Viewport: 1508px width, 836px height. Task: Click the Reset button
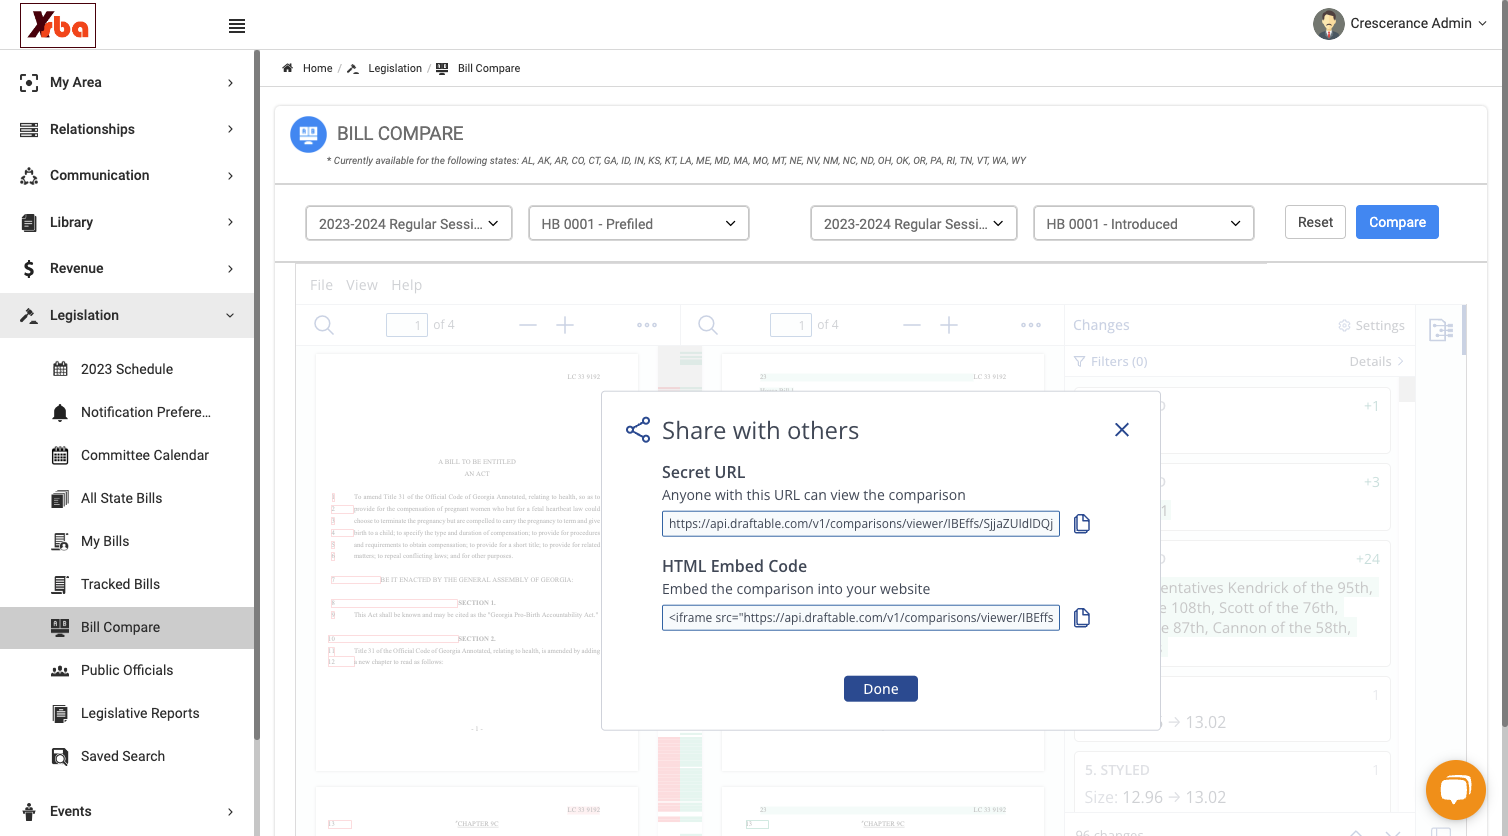tap(1315, 222)
